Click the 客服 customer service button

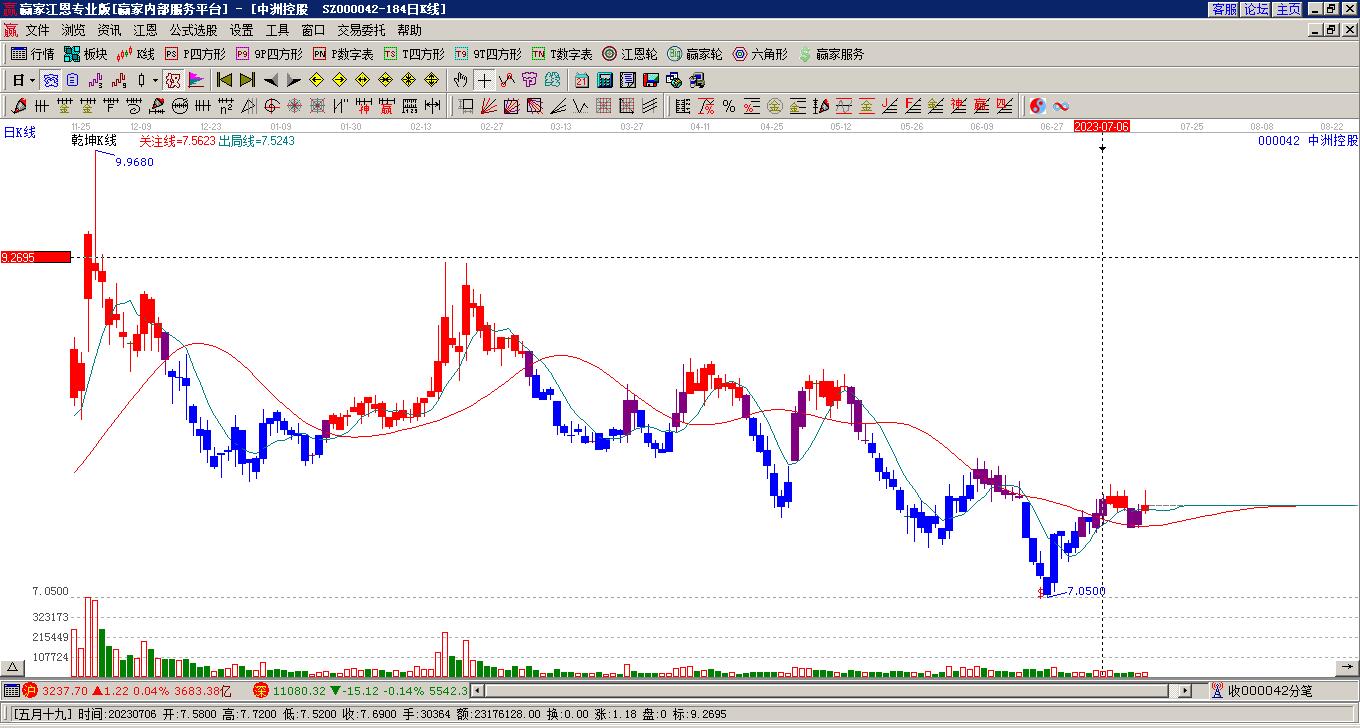pos(1224,9)
